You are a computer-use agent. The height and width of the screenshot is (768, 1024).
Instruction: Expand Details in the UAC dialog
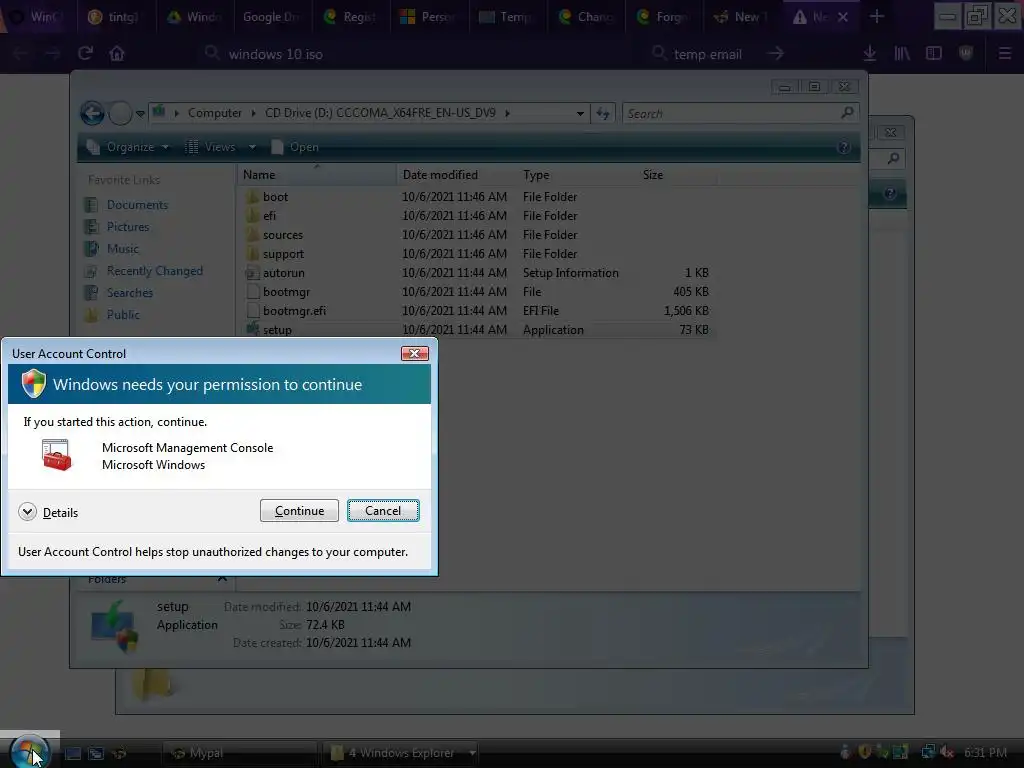[x=48, y=512]
